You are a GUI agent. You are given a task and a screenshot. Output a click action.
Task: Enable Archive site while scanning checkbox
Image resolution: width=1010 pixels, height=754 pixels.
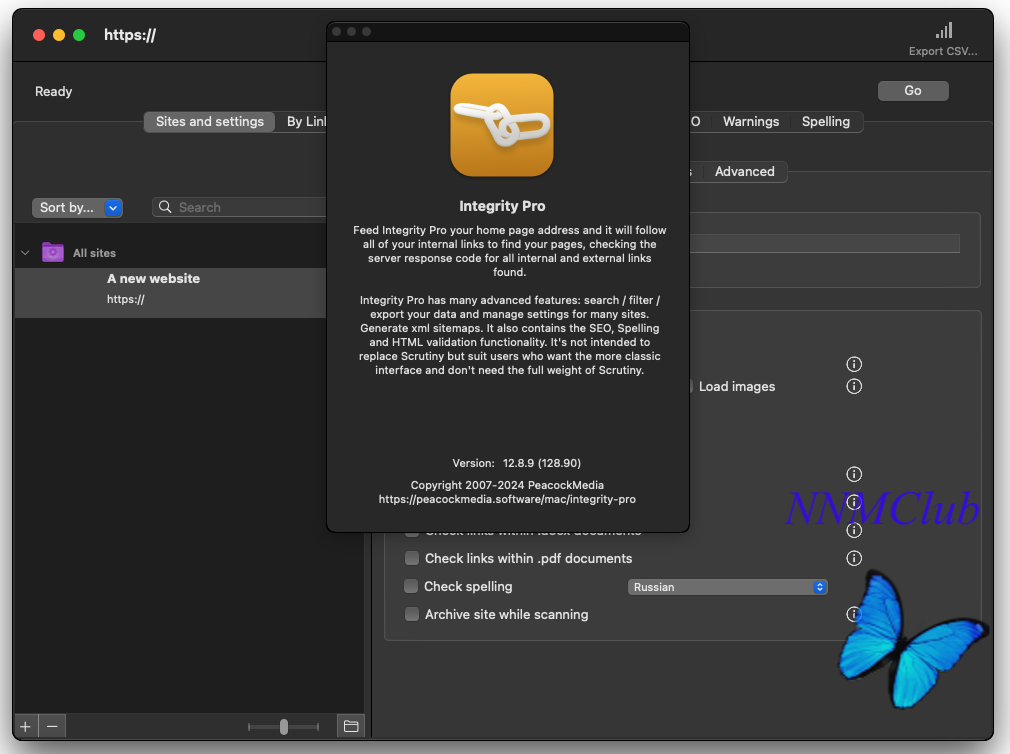[x=412, y=614]
